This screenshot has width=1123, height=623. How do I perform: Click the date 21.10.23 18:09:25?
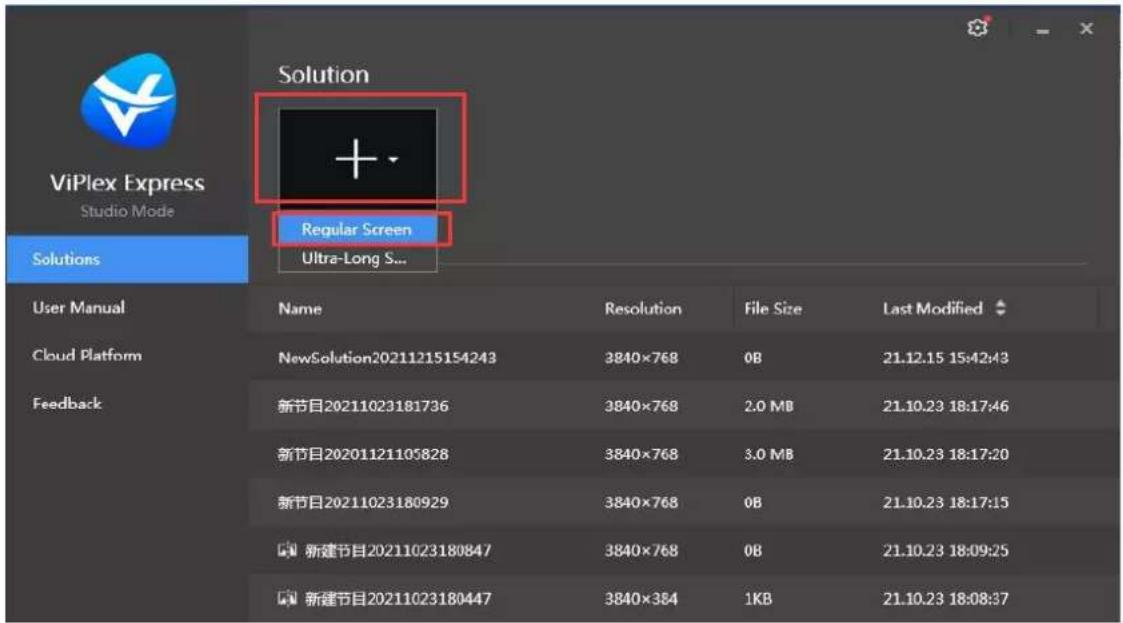tap(945, 551)
